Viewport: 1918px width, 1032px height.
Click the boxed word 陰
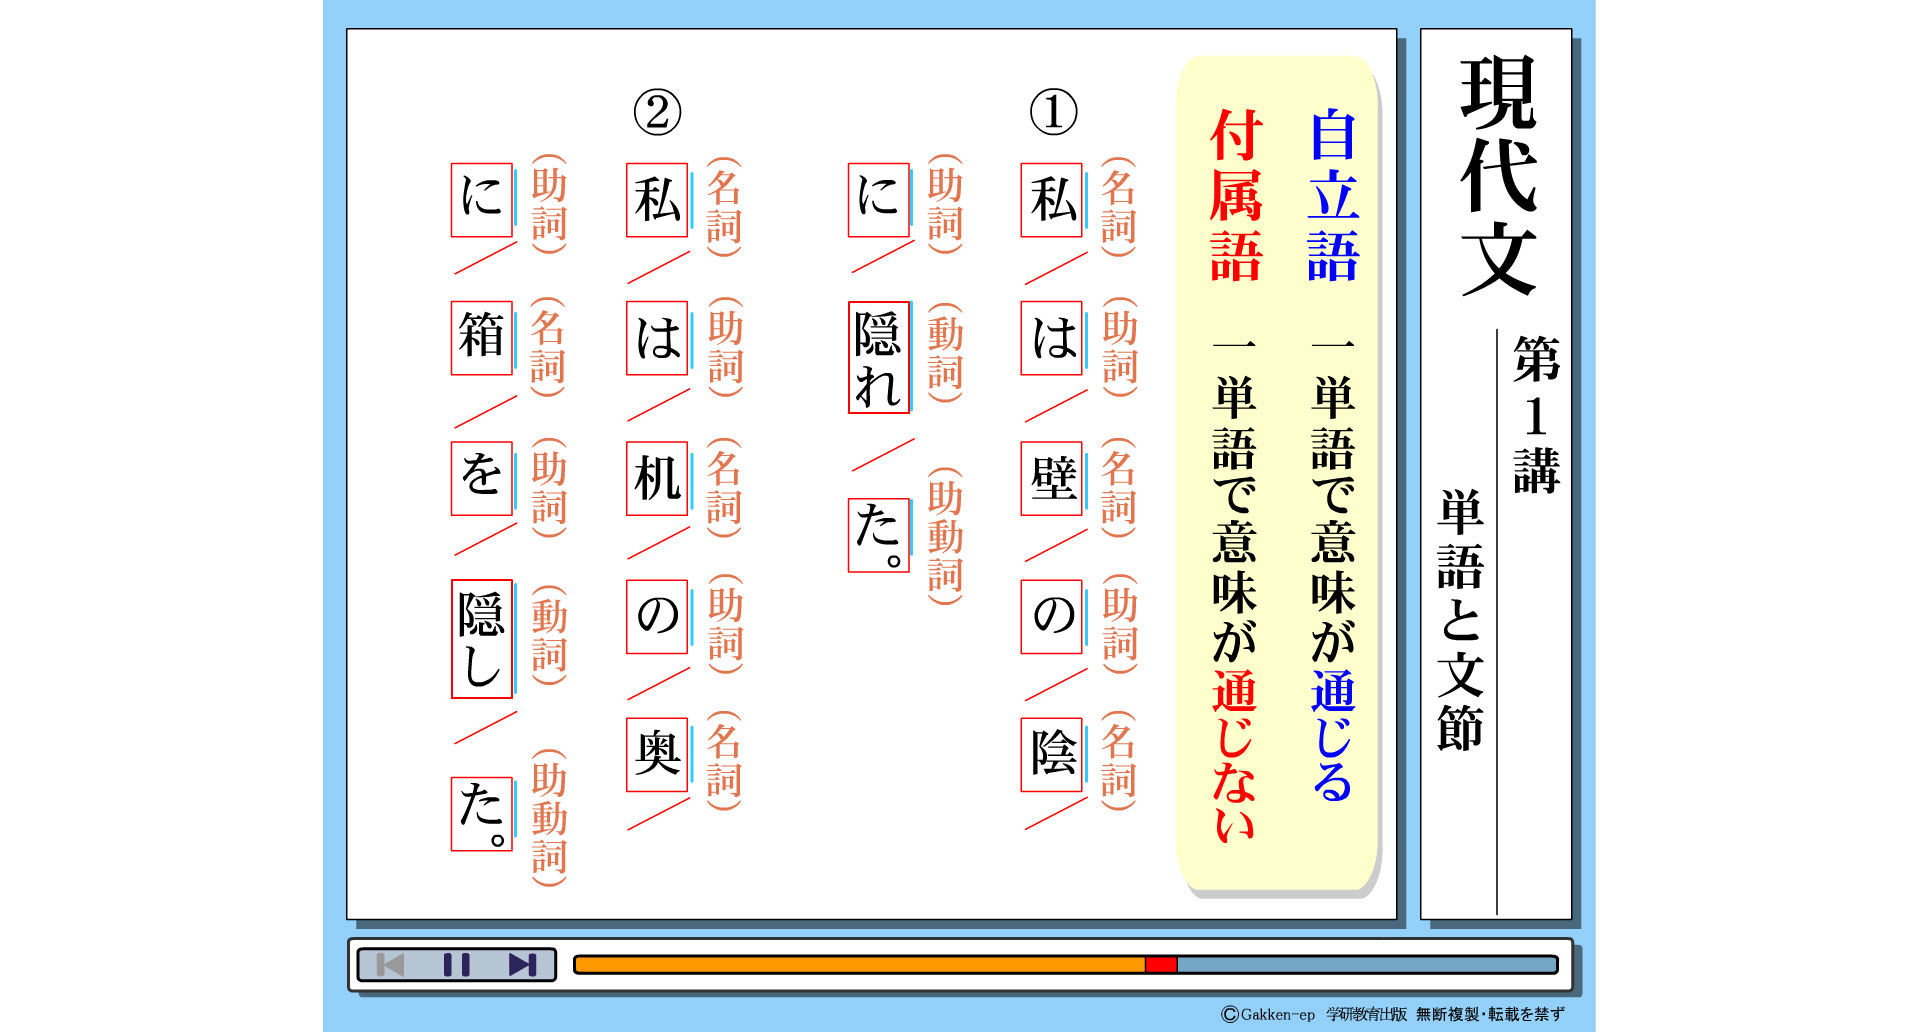click(1052, 754)
